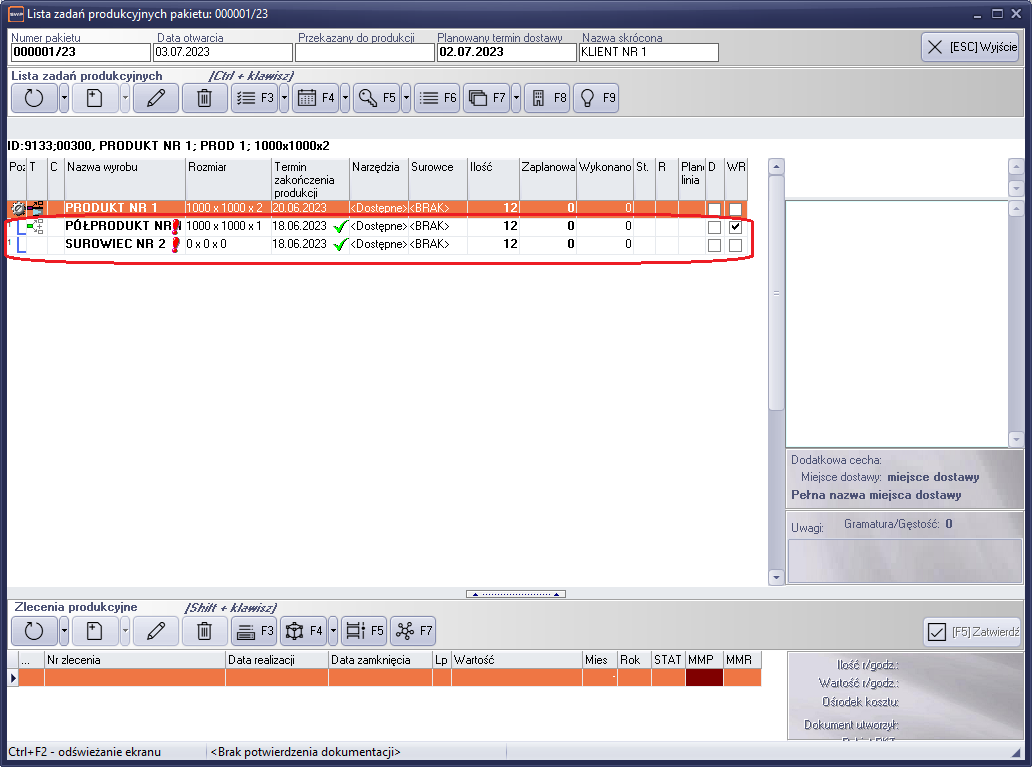This screenshot has height=767, width=1032.
Task: Click the key-shaped F5 toolbar button
Action: coord(376,98)
